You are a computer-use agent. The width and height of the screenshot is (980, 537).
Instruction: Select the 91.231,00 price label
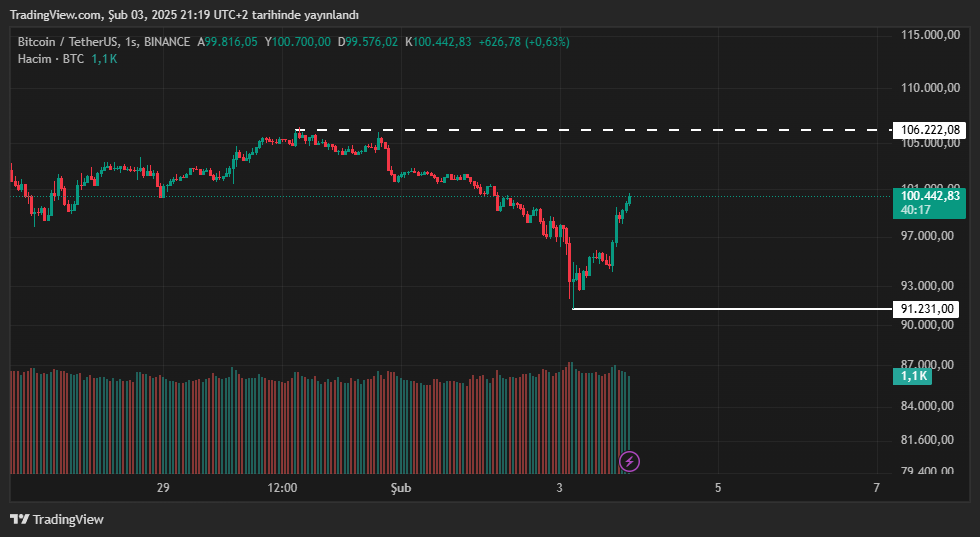[x=926, y=309]
